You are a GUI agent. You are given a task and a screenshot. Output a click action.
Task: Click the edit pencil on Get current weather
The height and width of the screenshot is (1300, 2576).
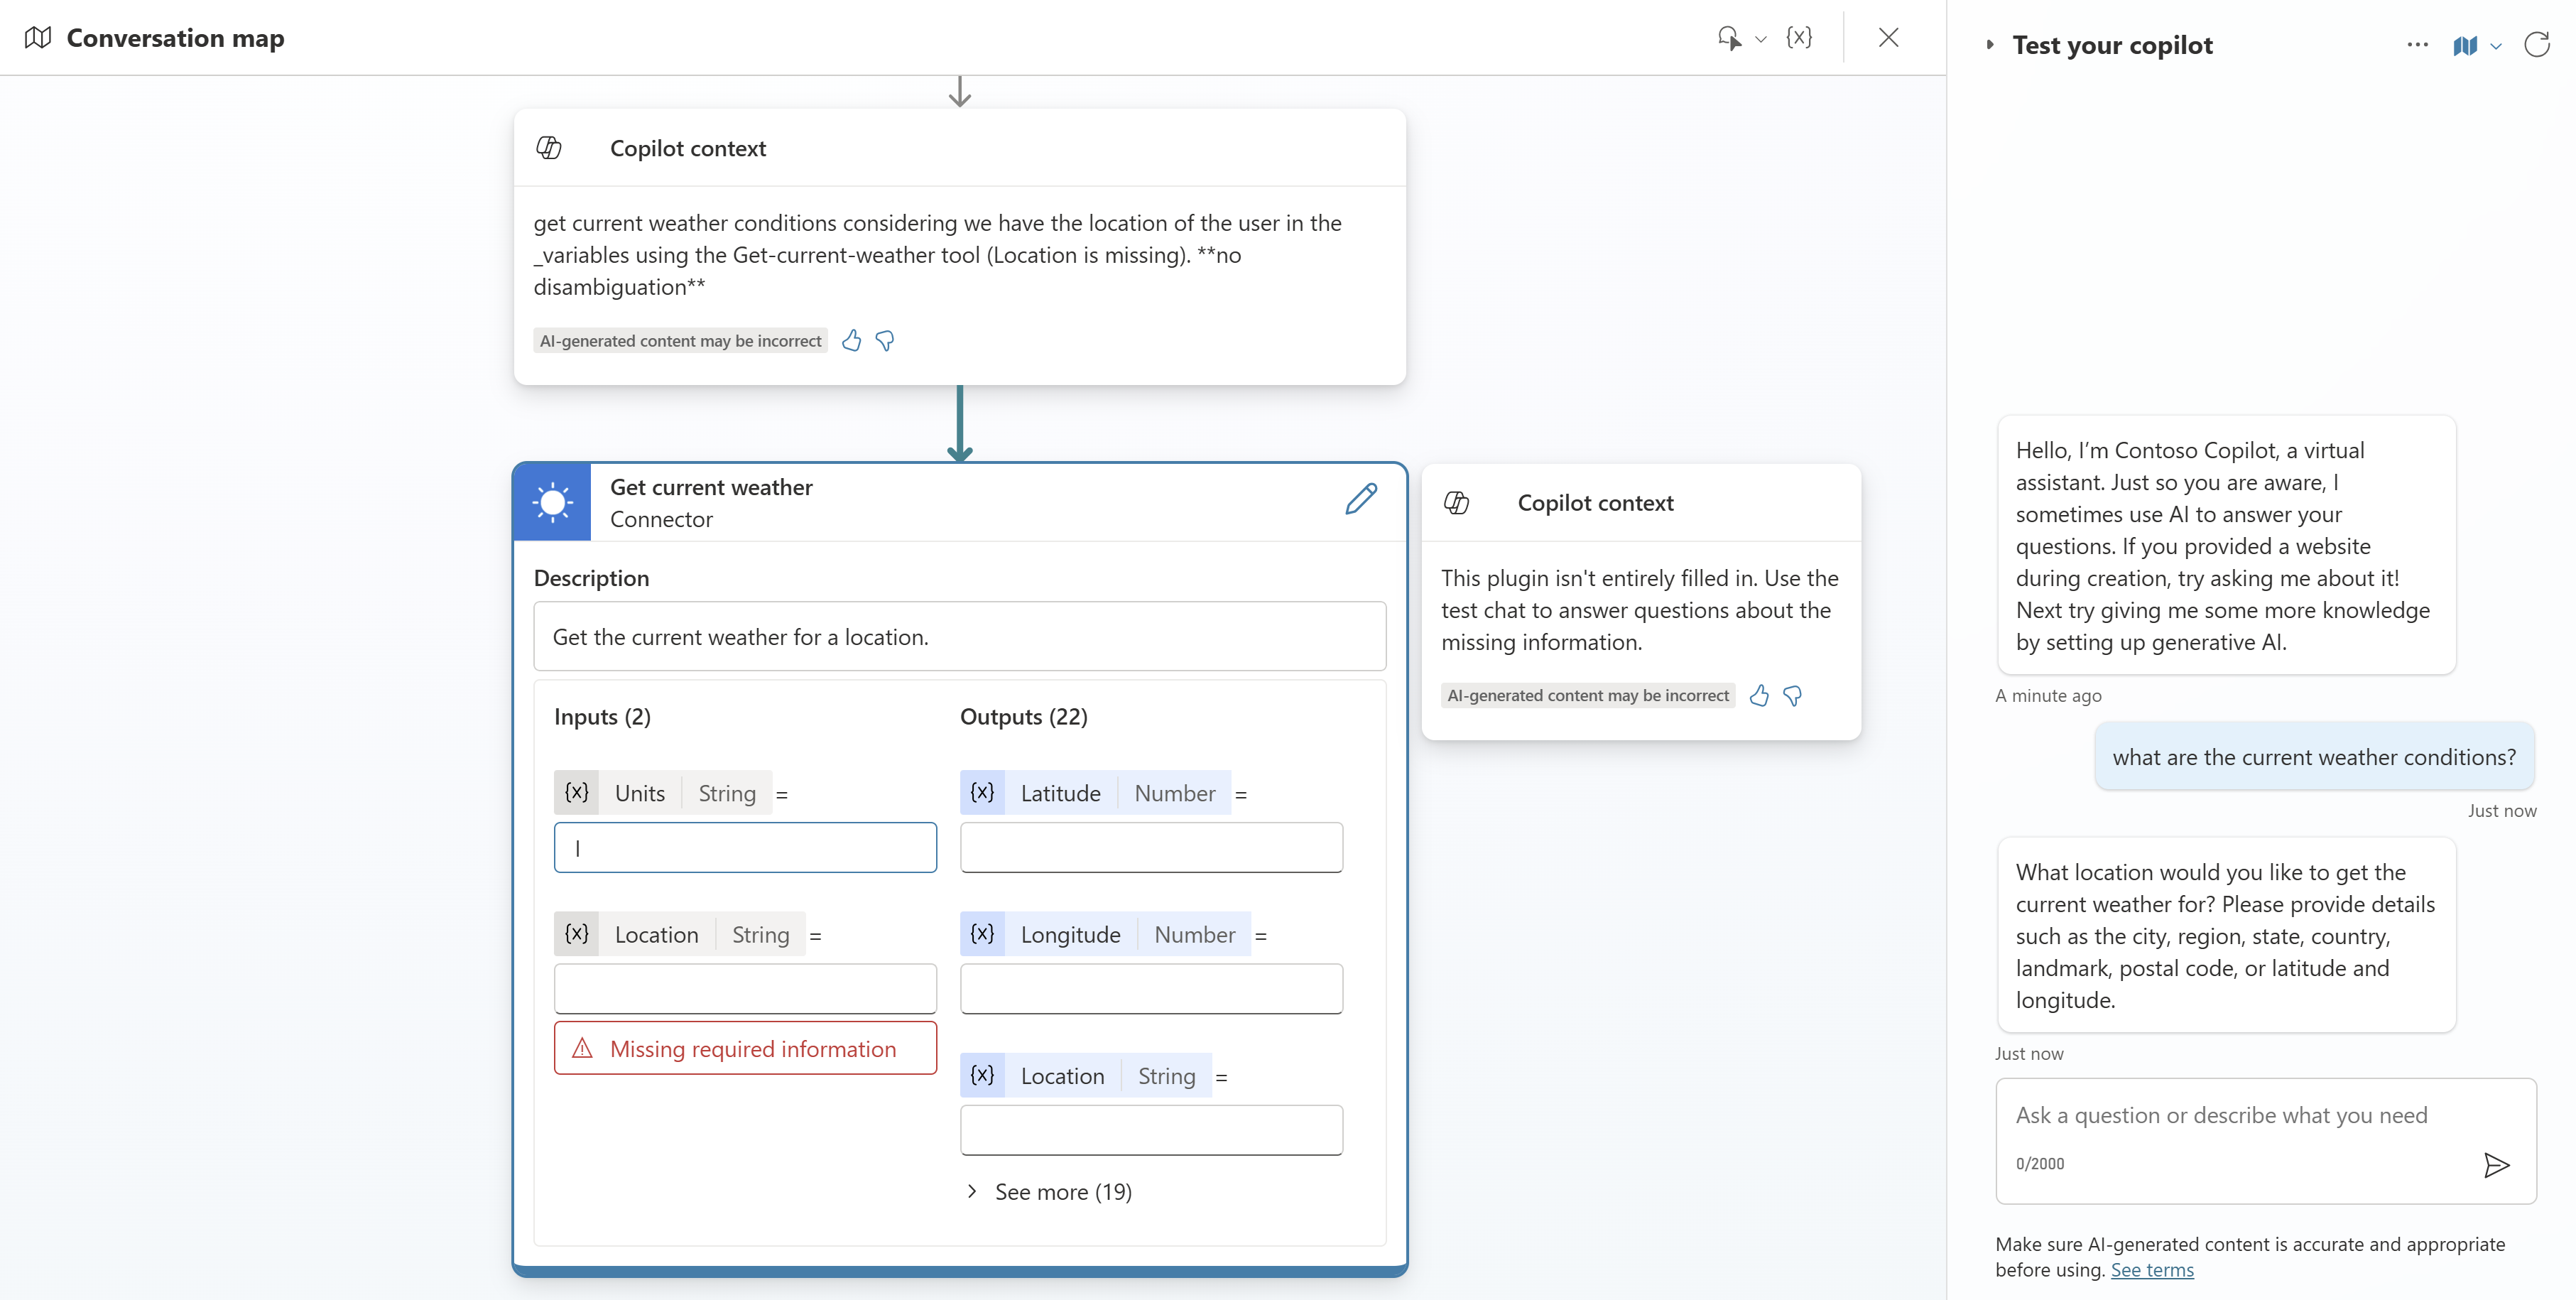[x=1360, y=499]
